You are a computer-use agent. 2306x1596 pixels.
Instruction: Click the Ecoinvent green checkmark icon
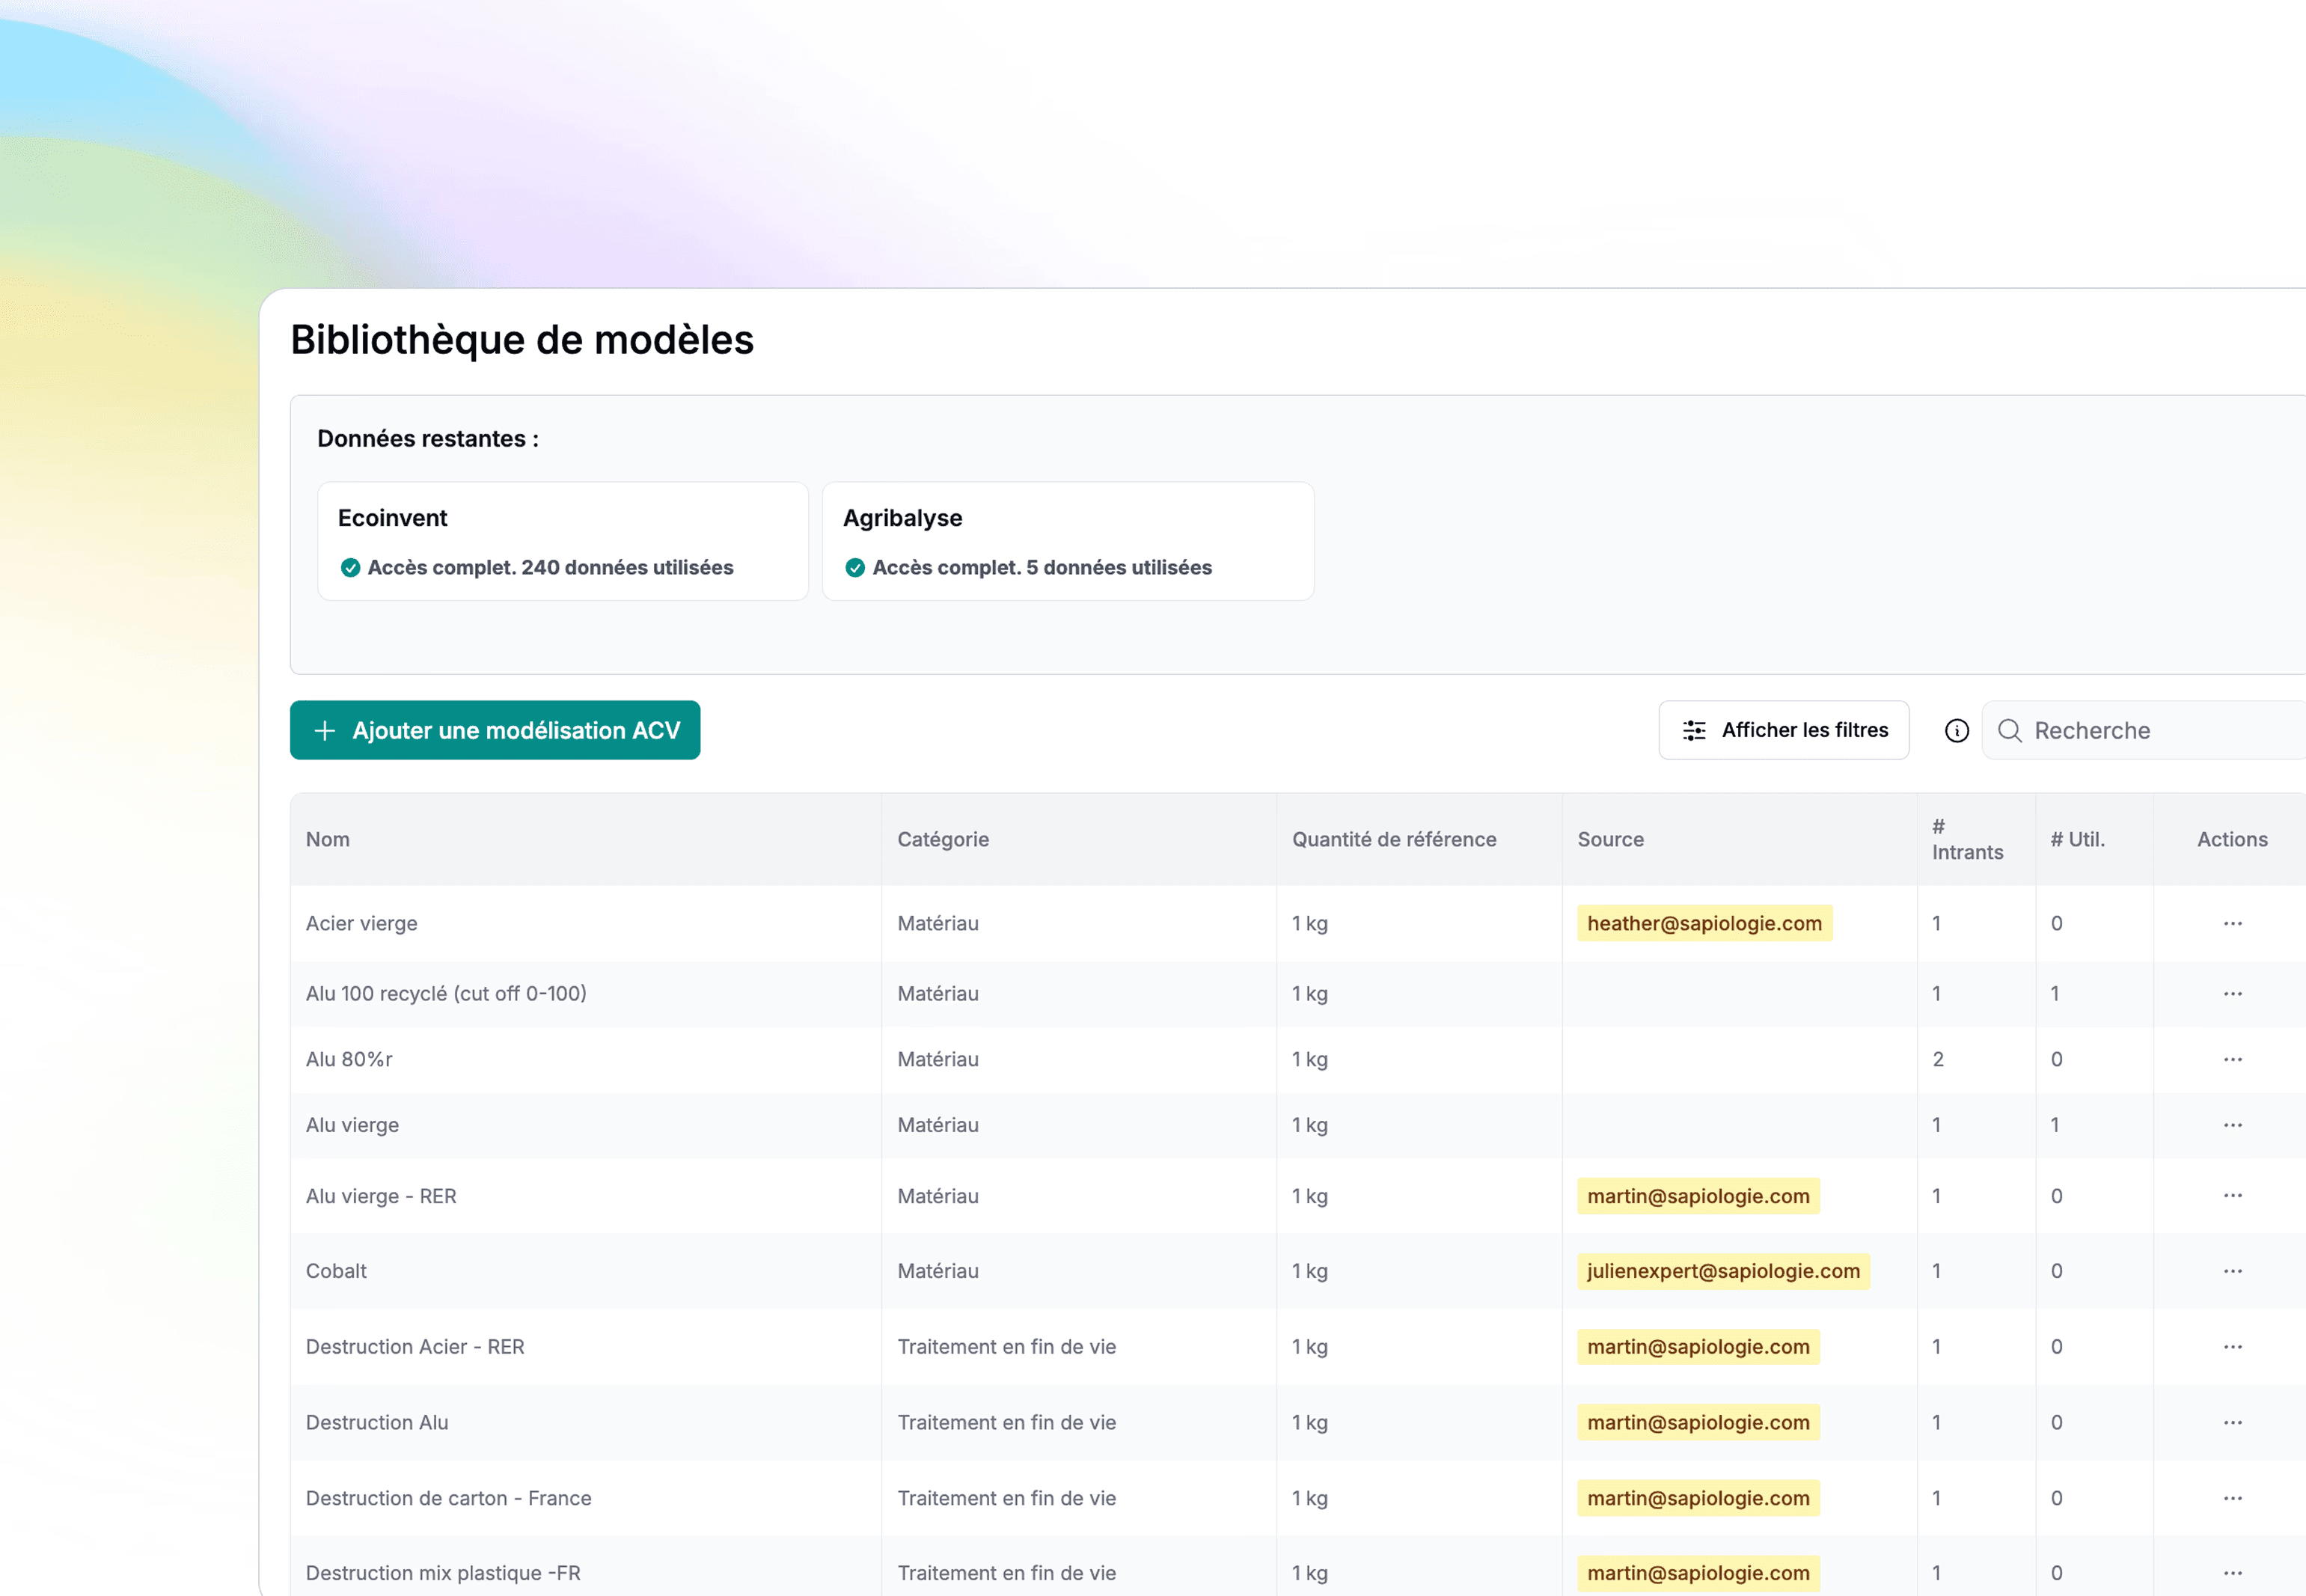[x=350, y=568]
